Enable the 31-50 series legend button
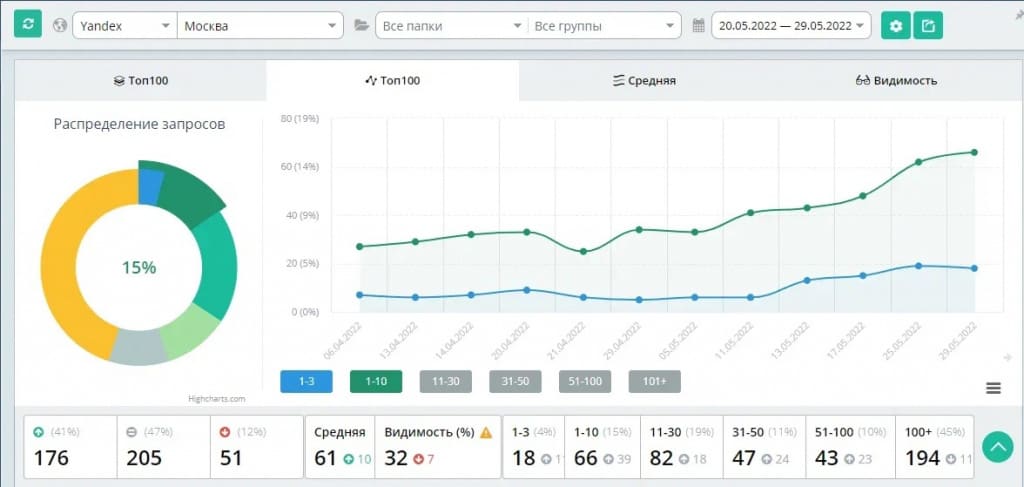The image size is (1024, 487). pos(515,382)
